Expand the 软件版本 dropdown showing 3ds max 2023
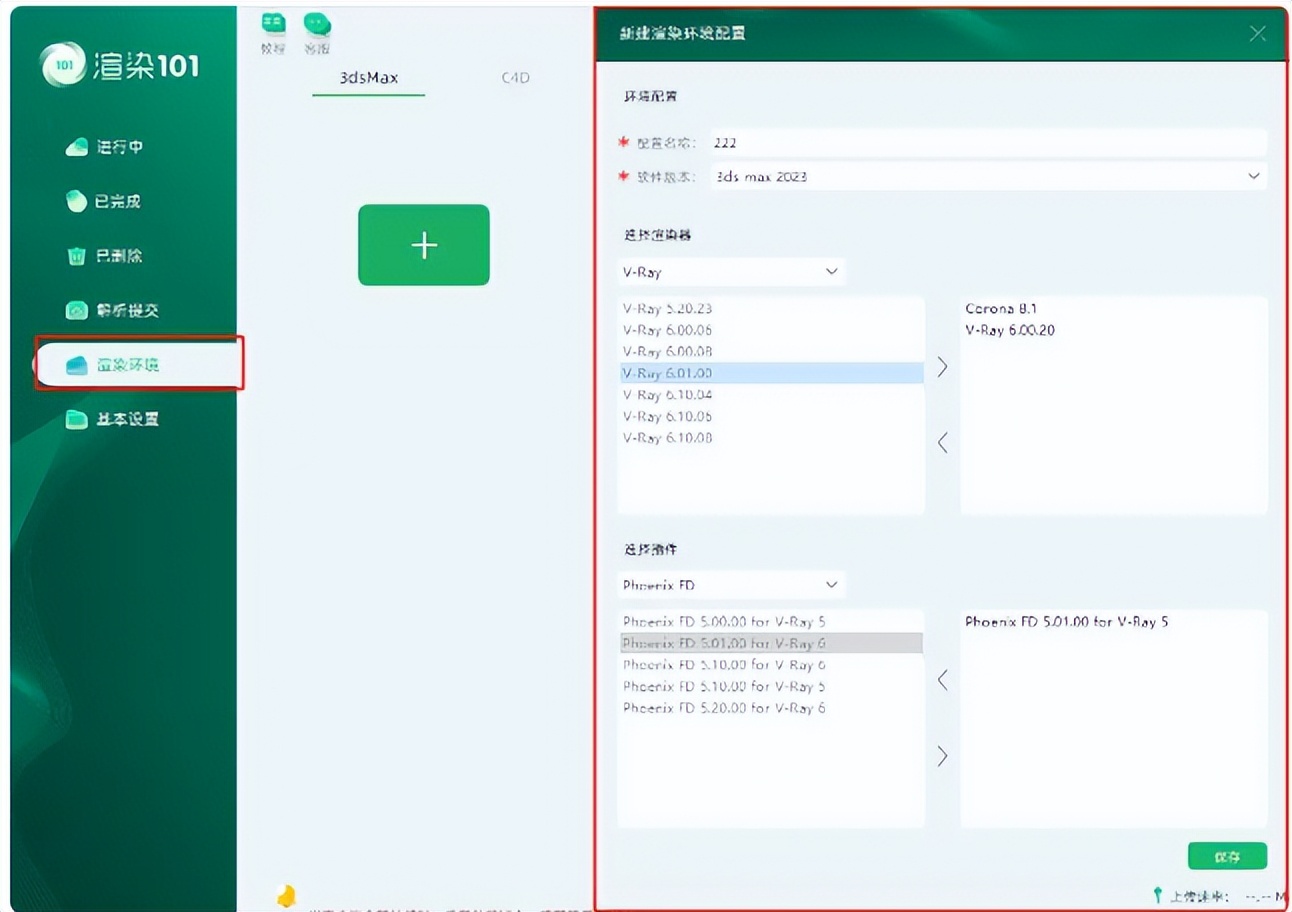Image resolution: width=1292 pixels, height=912 pixels. tap(988, 176)
